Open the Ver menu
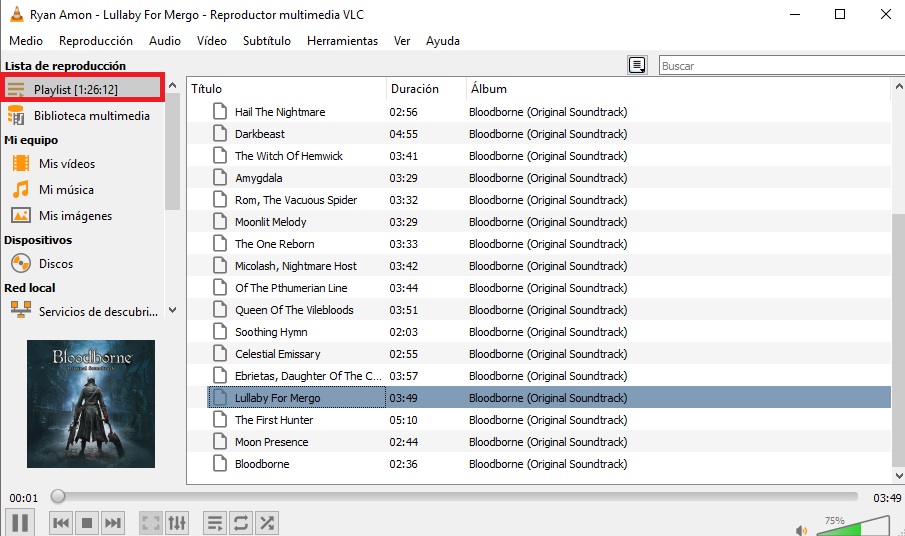 [402, 41]
